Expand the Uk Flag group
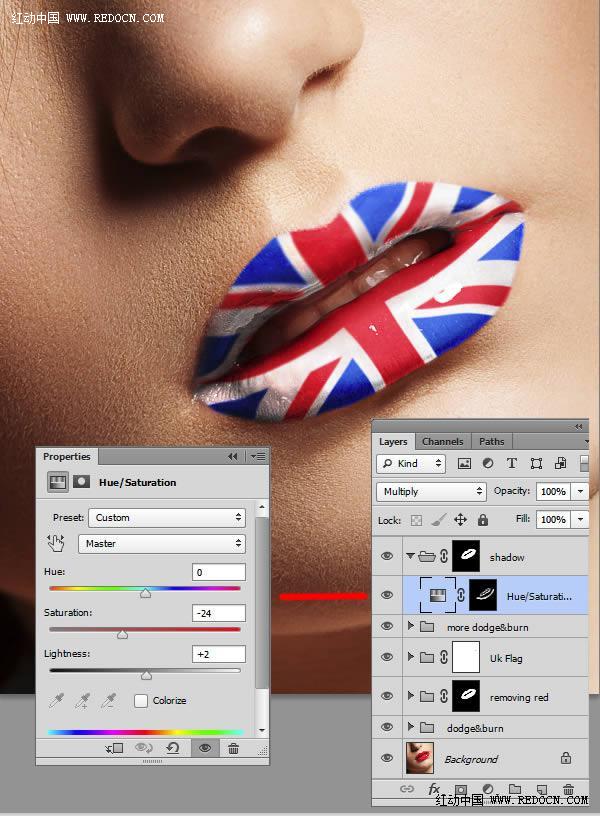The width and height of the screenshot is (600, 816). [411, 657]
